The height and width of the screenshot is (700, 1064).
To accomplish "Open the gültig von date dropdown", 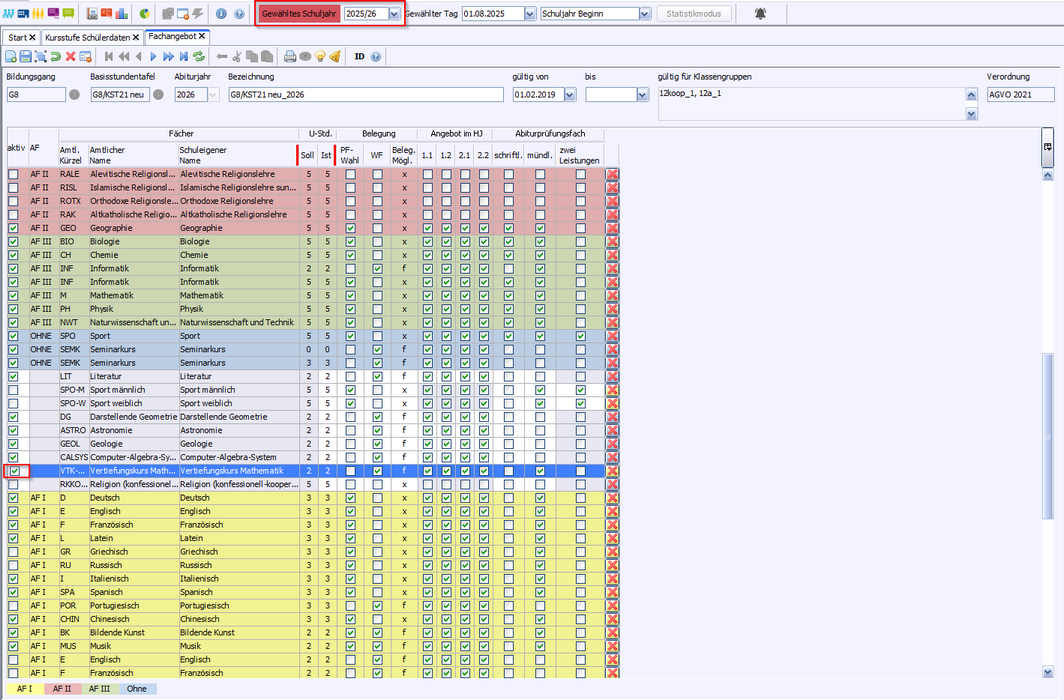I will (569, 95).
